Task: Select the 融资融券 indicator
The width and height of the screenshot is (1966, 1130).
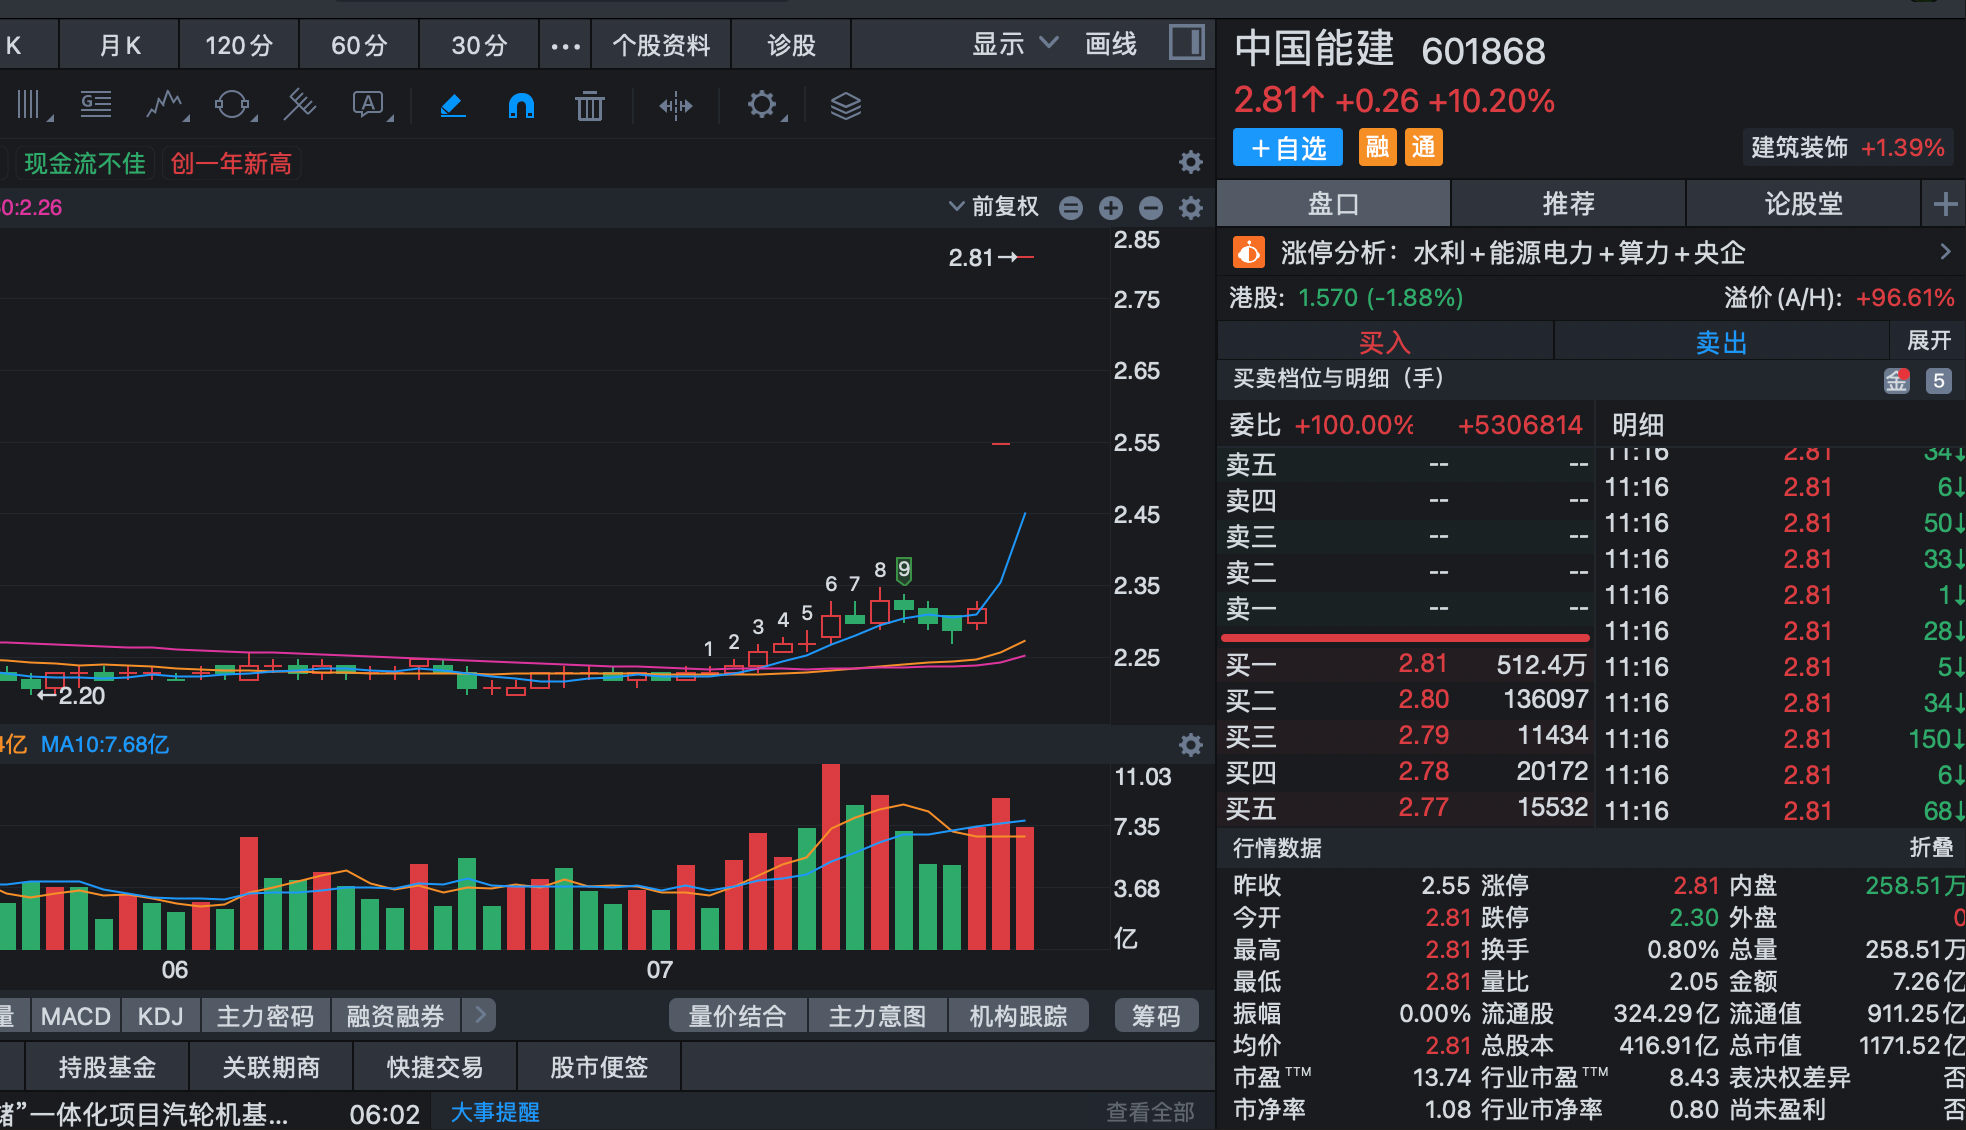Action: pos(395,1016)
